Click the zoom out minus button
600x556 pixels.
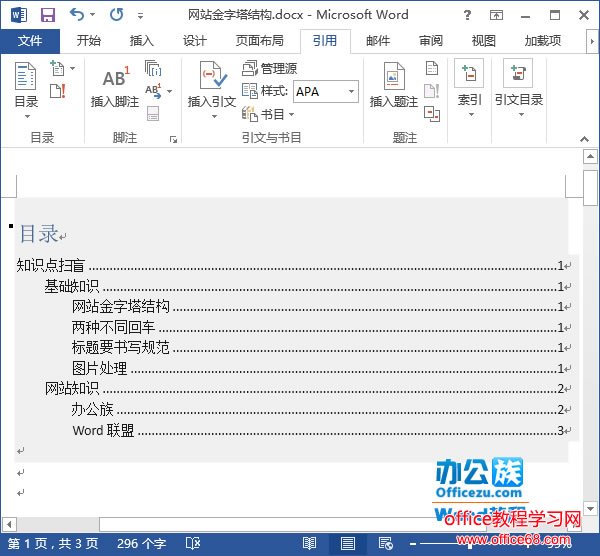pos(412,543)
